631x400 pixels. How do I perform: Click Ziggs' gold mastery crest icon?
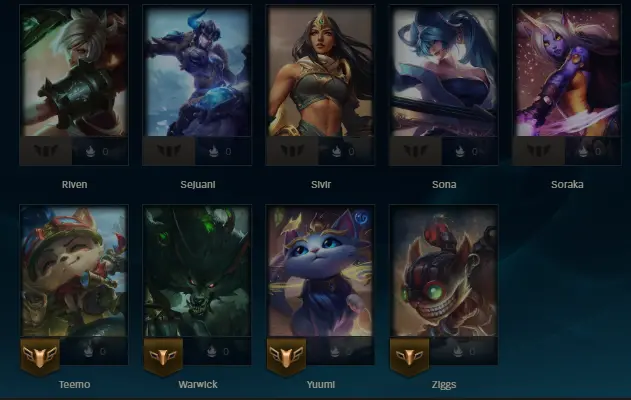pos(409,357)
